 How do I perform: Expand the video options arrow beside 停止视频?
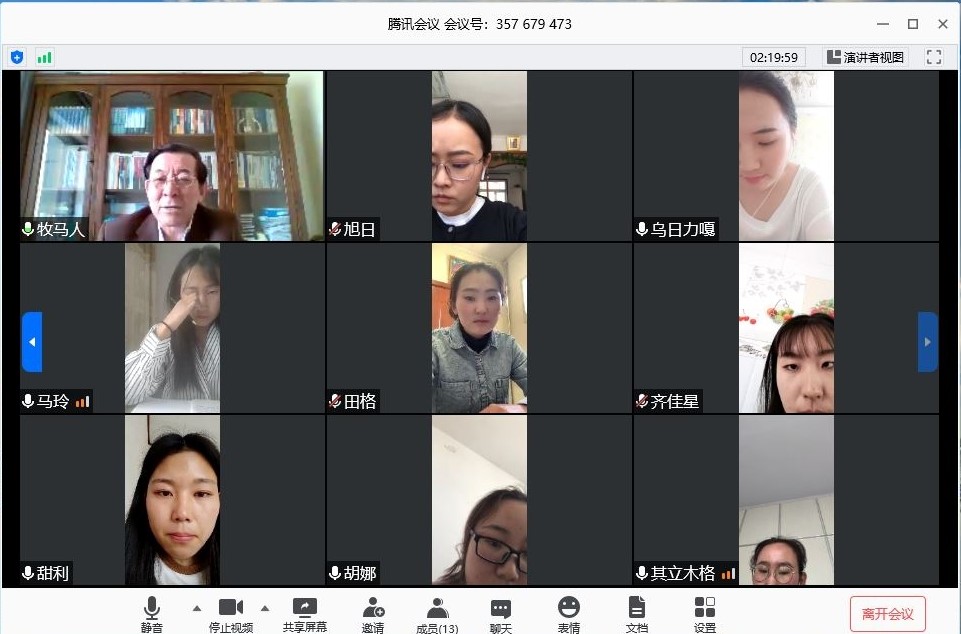point(265,607)
